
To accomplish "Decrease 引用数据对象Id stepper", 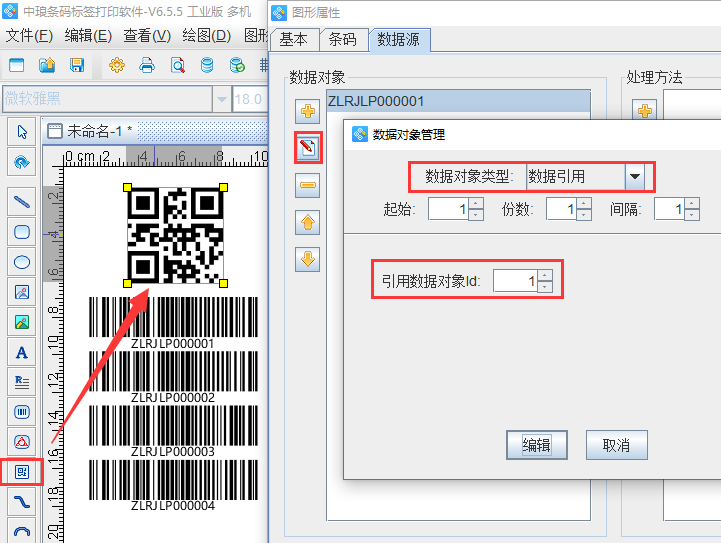I will (545, 286).
